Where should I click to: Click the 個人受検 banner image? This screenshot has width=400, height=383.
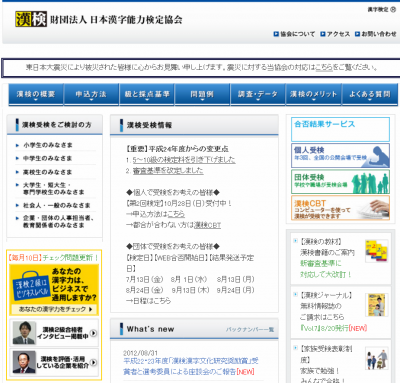coord(340,155)
